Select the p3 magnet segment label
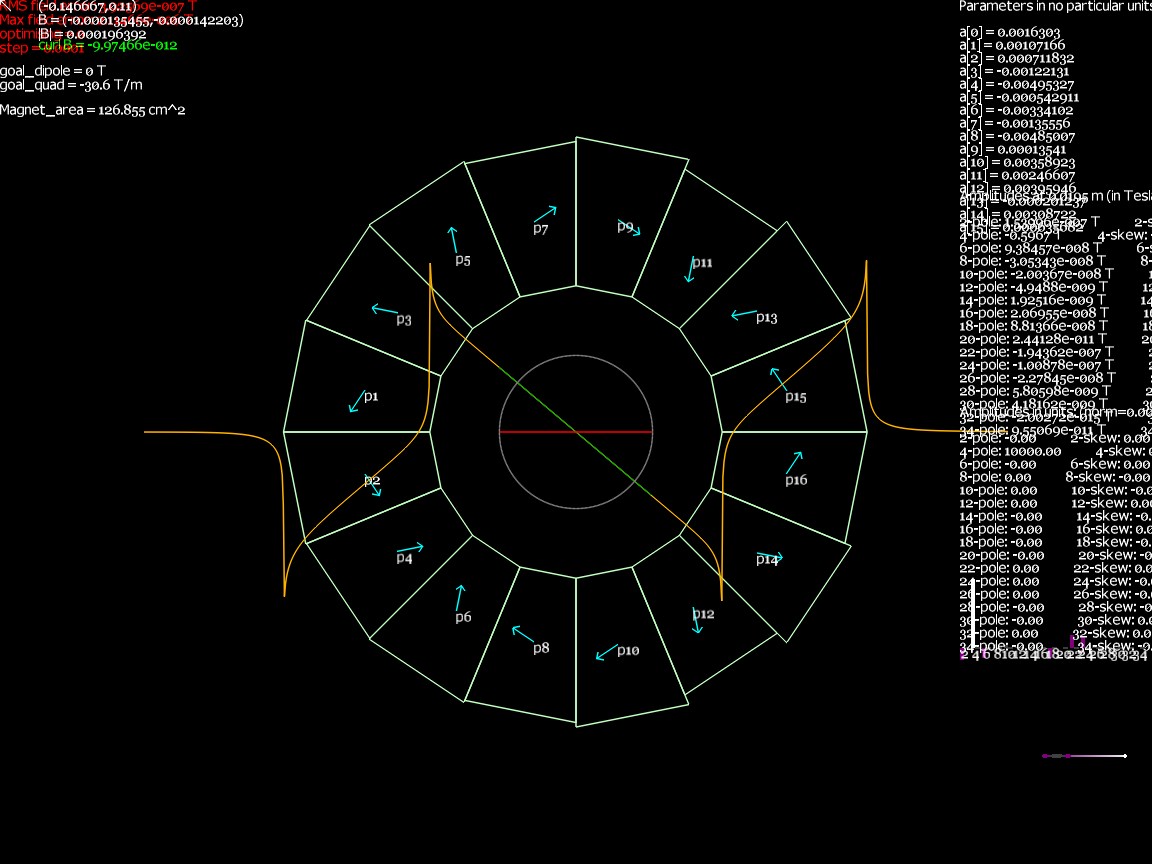This screenshot has width=1152, height=864. (403, 320)
